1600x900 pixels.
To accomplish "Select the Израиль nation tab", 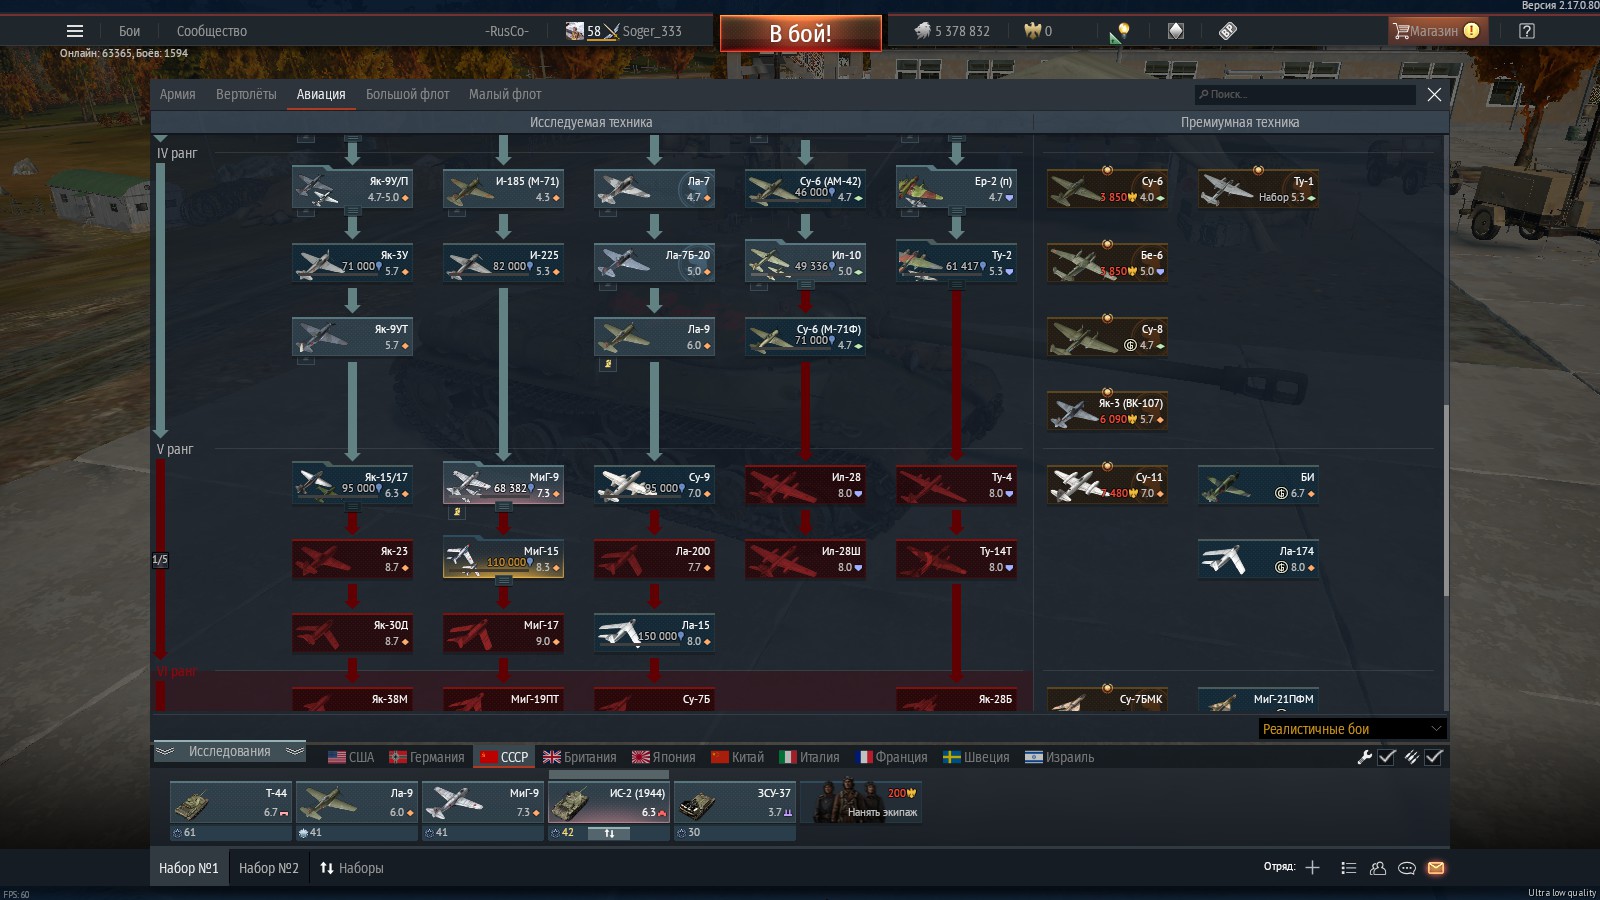I will 1059,757.
